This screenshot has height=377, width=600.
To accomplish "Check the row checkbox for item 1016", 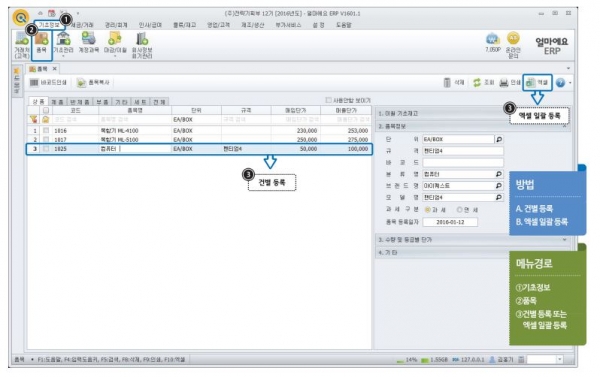I will pyautogui.click(x=46, y=131).
